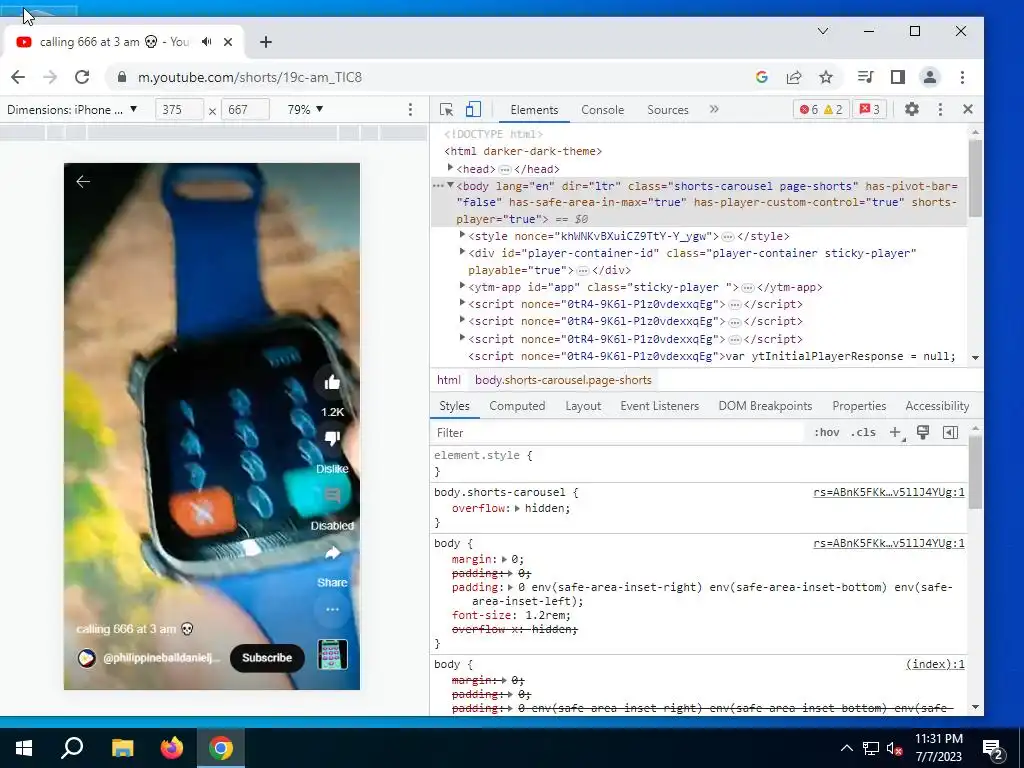
Task: Launch Firefox from the taskbar
Action: click(172, 748)
